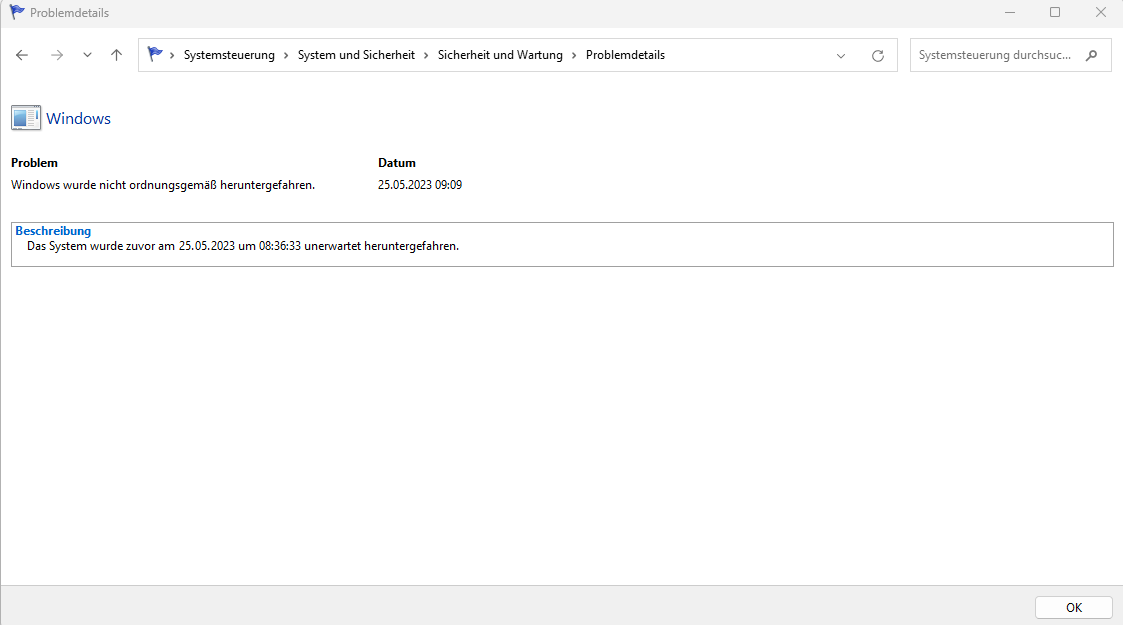
Task: Click the Problem column label
Action: pos(34,163)
